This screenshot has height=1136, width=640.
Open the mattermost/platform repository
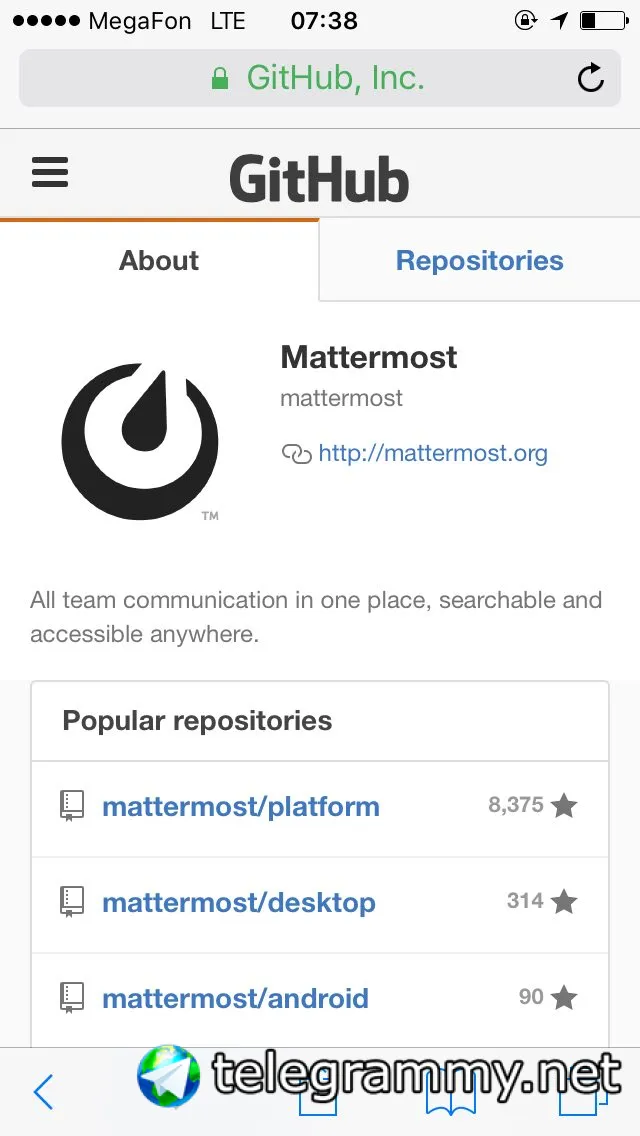[x=241, y=807]
